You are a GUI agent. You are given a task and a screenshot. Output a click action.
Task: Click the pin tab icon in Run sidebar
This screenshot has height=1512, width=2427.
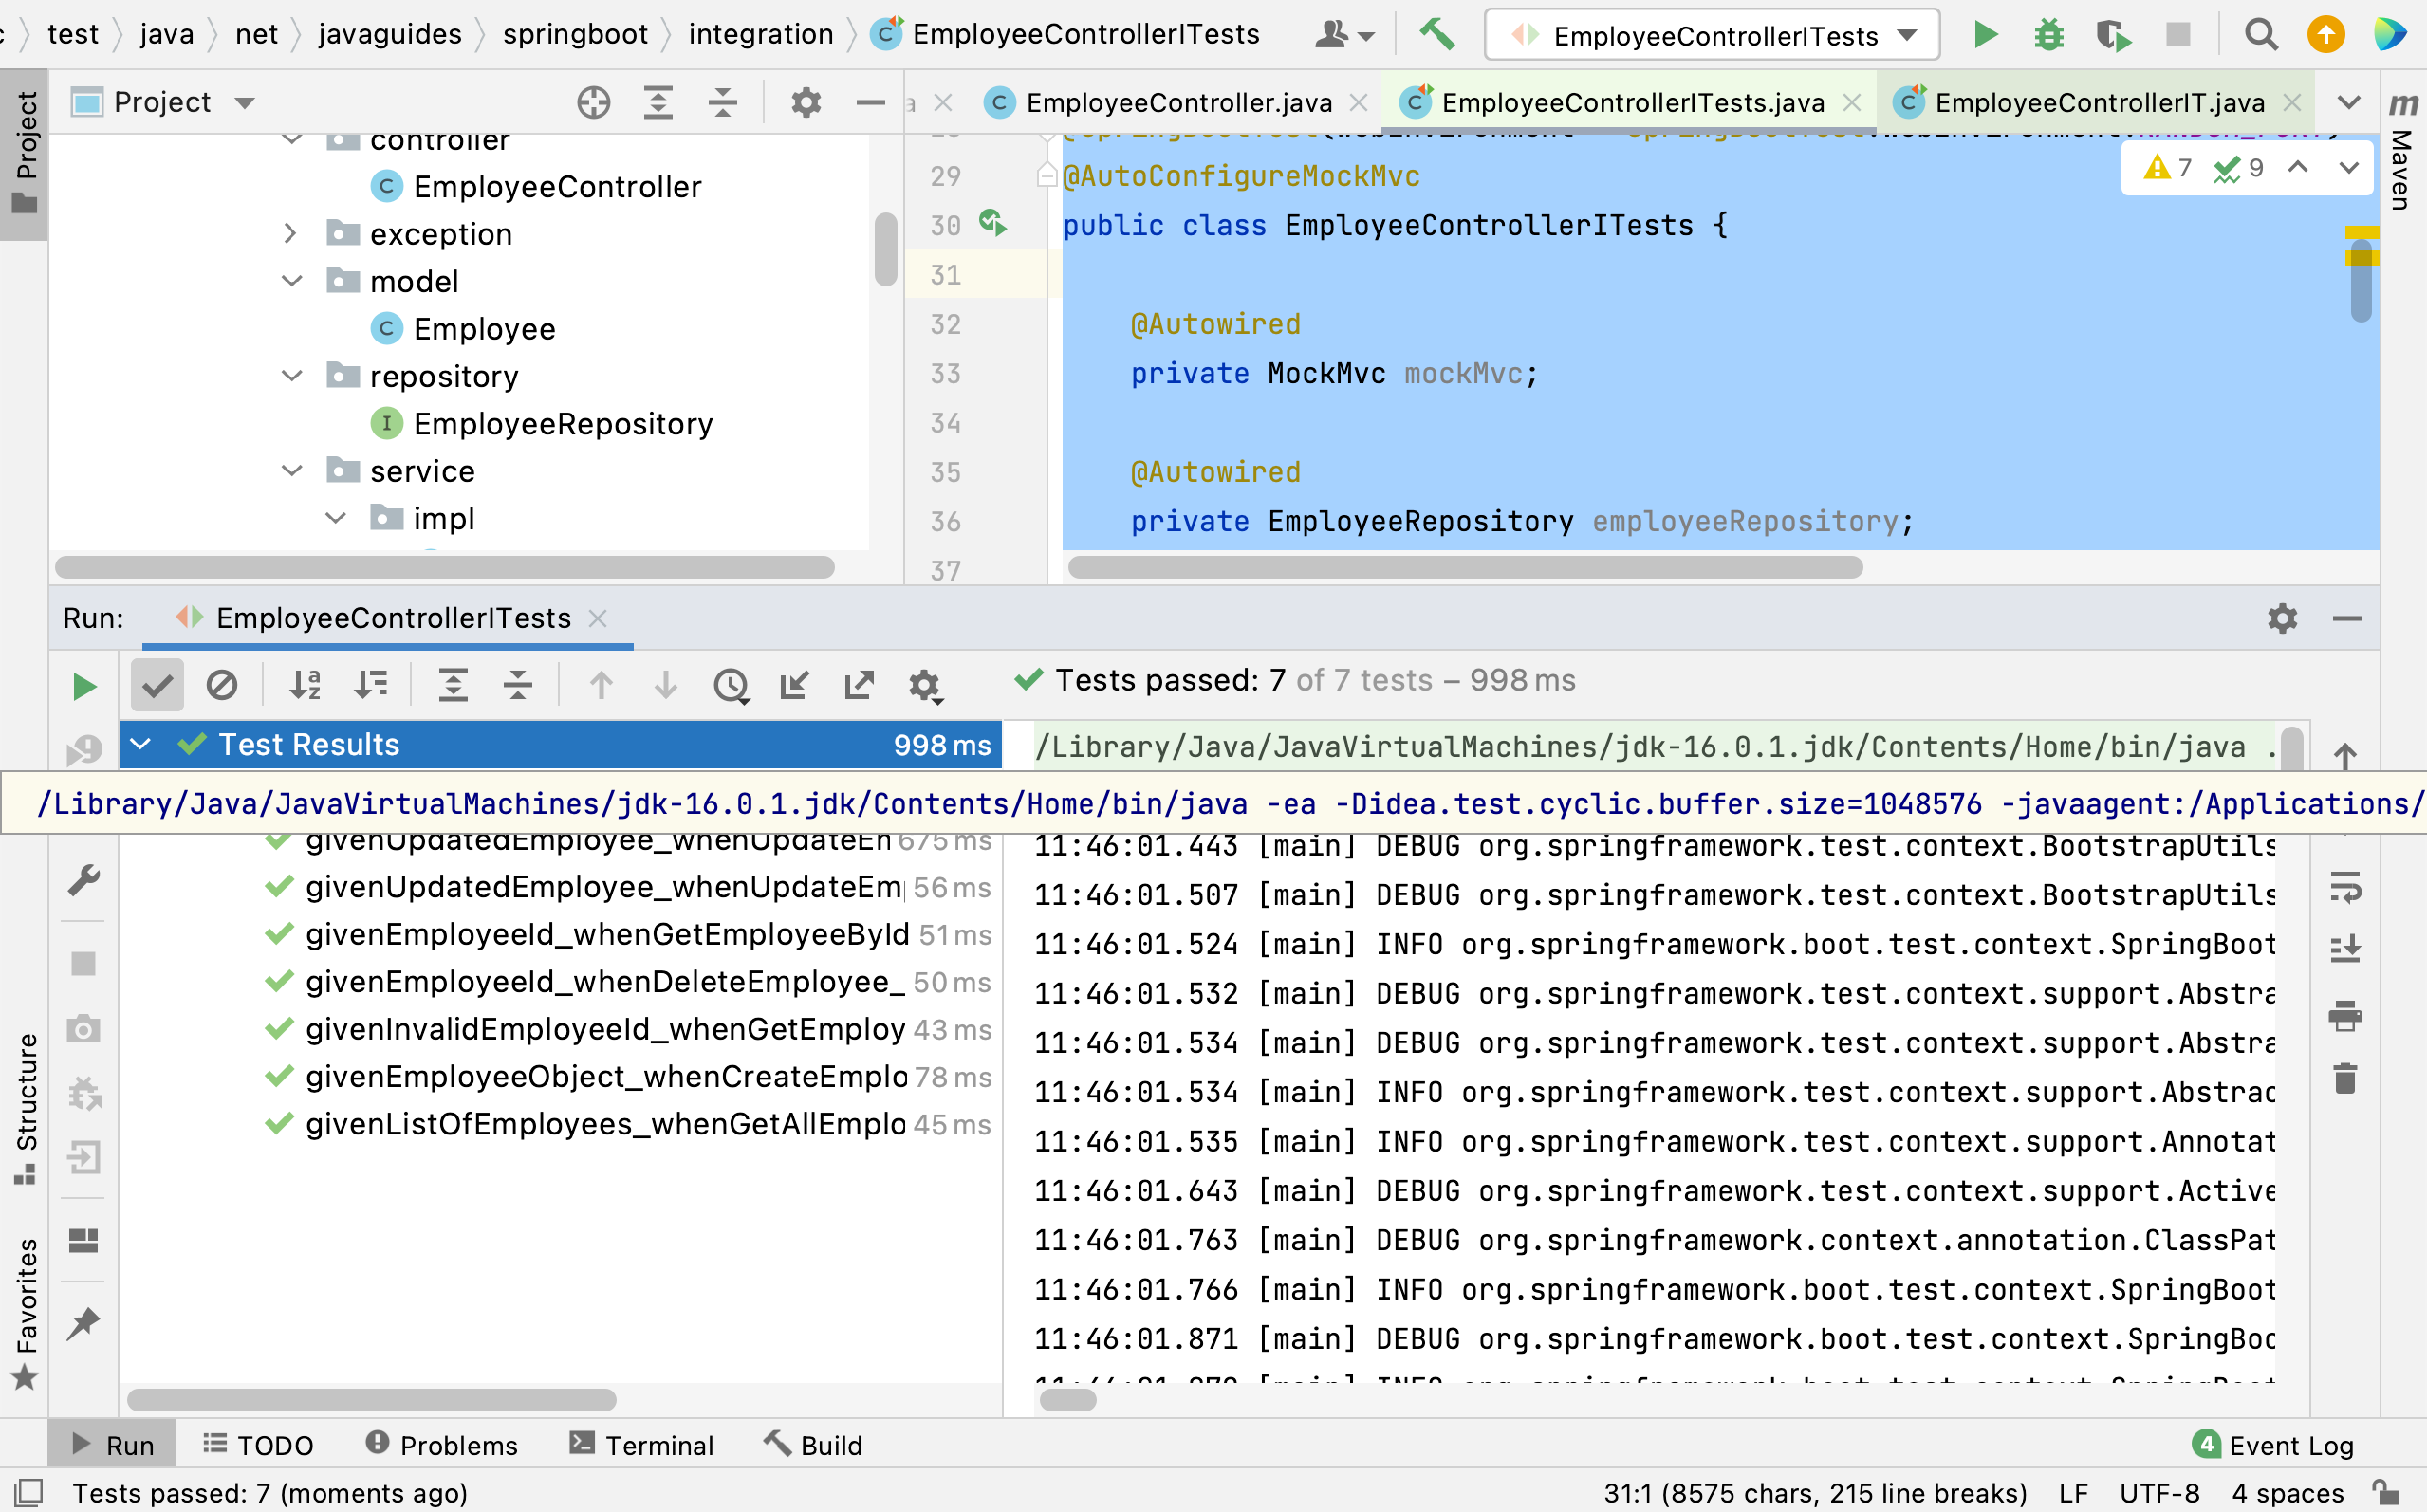click(x=84, y=1322)
